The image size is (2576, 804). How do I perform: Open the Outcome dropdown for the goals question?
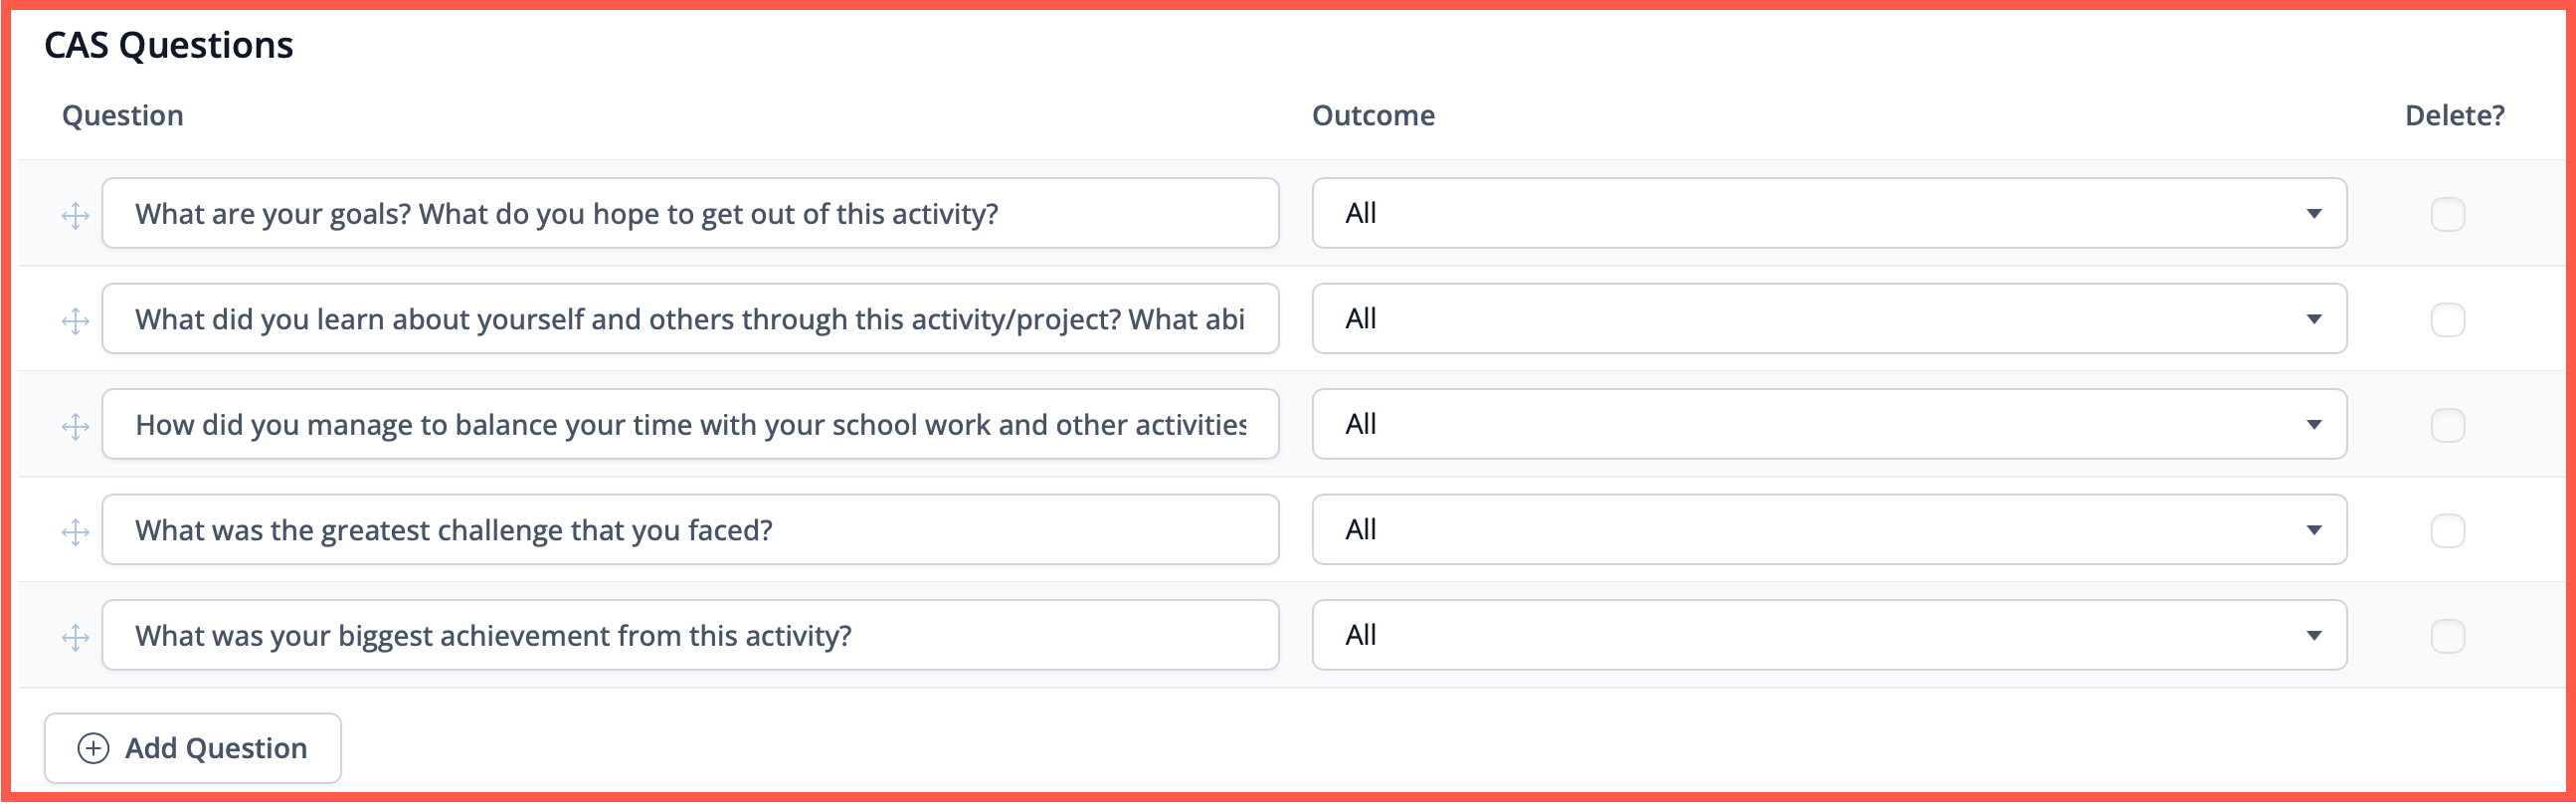(x=1829, y=213)
